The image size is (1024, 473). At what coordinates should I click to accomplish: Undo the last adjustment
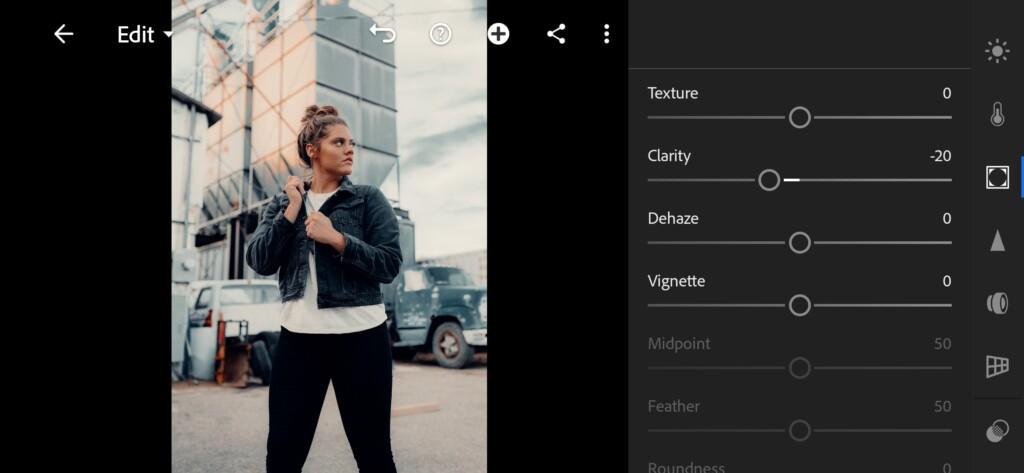click(x=382, y=33)
